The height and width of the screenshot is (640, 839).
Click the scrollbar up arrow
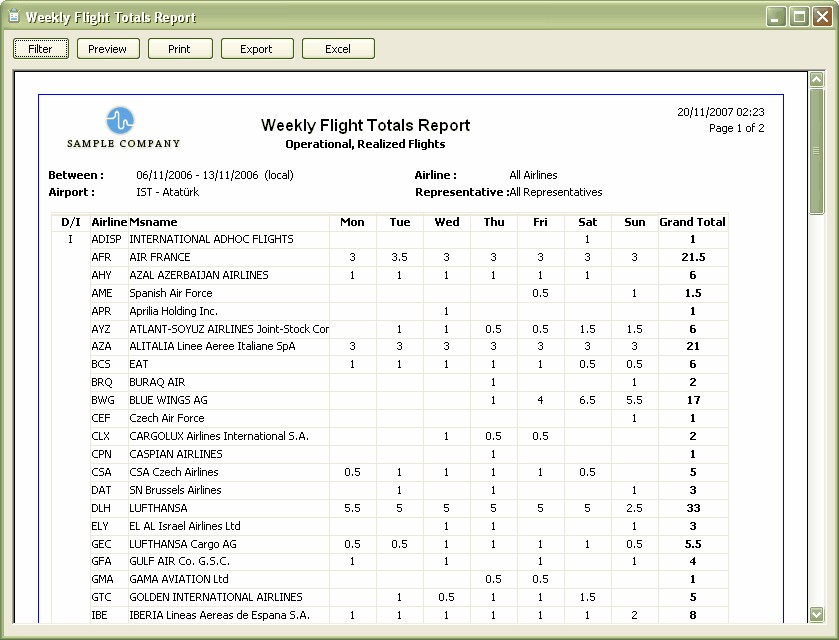coord(817,80)
